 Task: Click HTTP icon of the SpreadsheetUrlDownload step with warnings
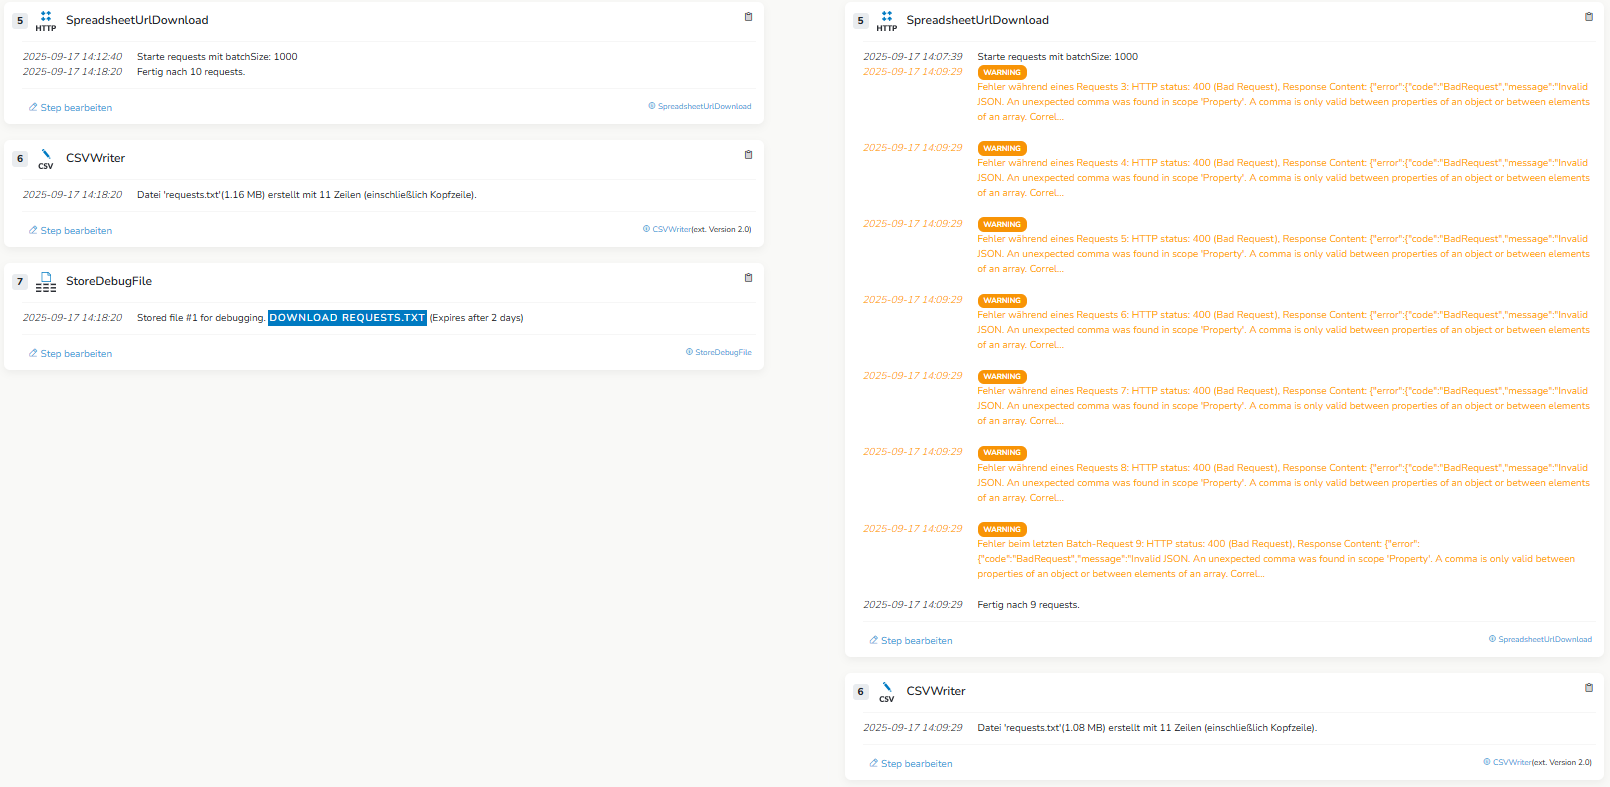pos(886,21)
